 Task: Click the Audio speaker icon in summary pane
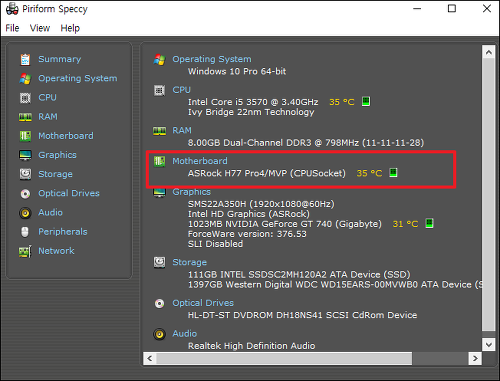click(159, 334)
